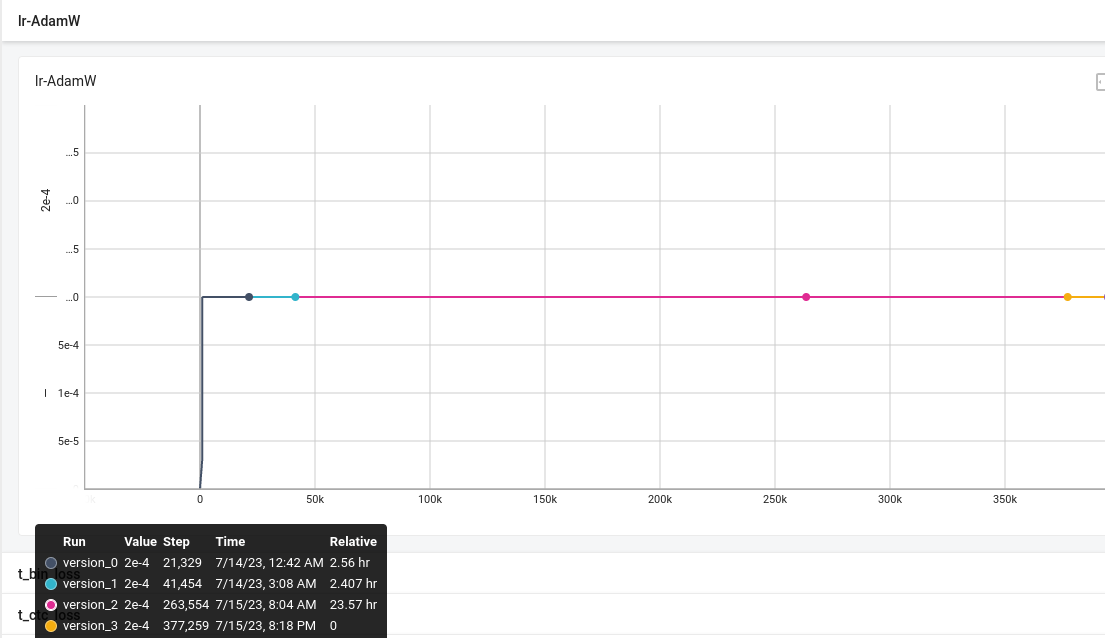Click the Run column header
The image size is (1105, 638).
[x=74, y=541]
